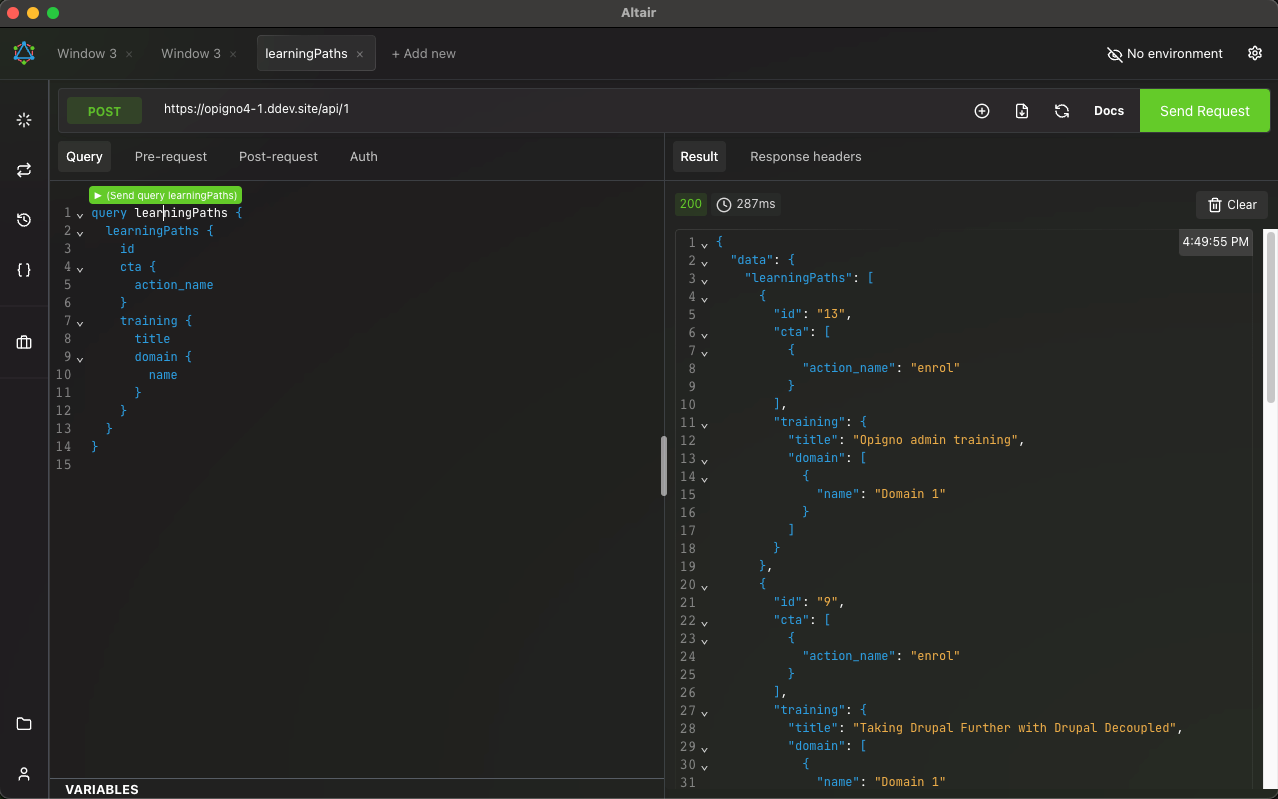1278x799 pixels.
Task: Click the 4:49:55 PM timestamp
Action: pos(1215,242)
